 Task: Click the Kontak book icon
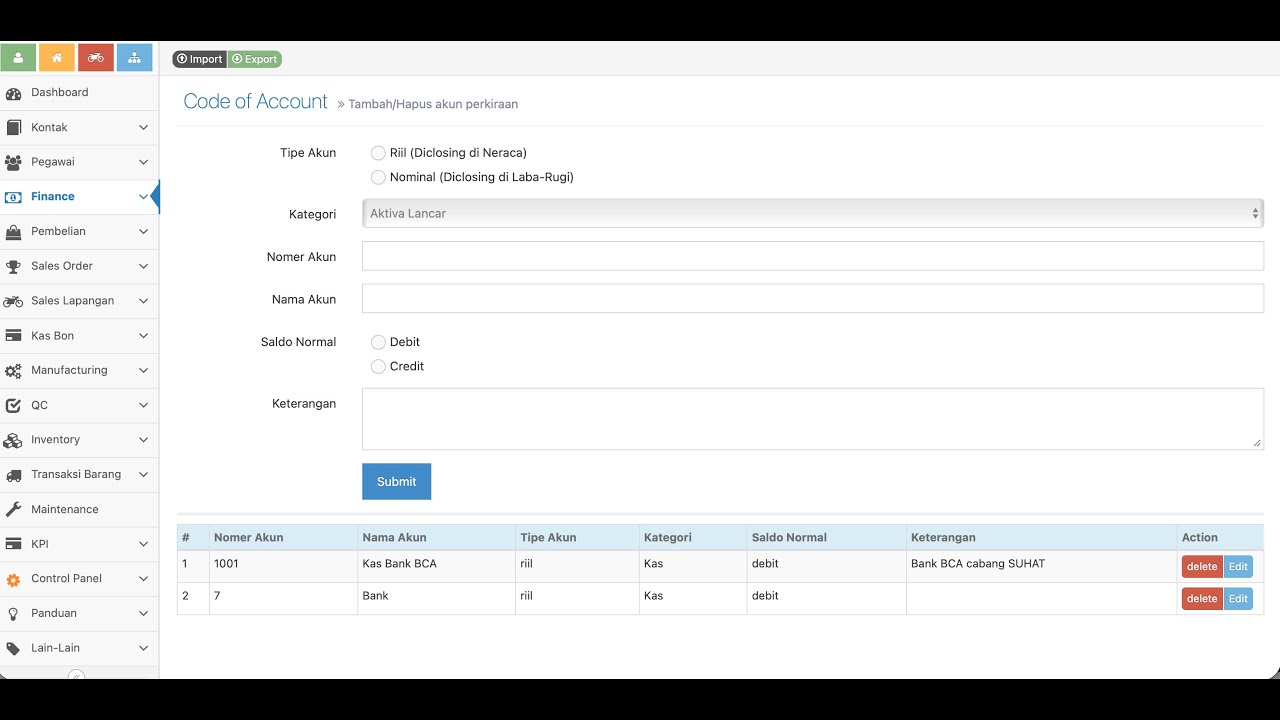click(13, 128)
